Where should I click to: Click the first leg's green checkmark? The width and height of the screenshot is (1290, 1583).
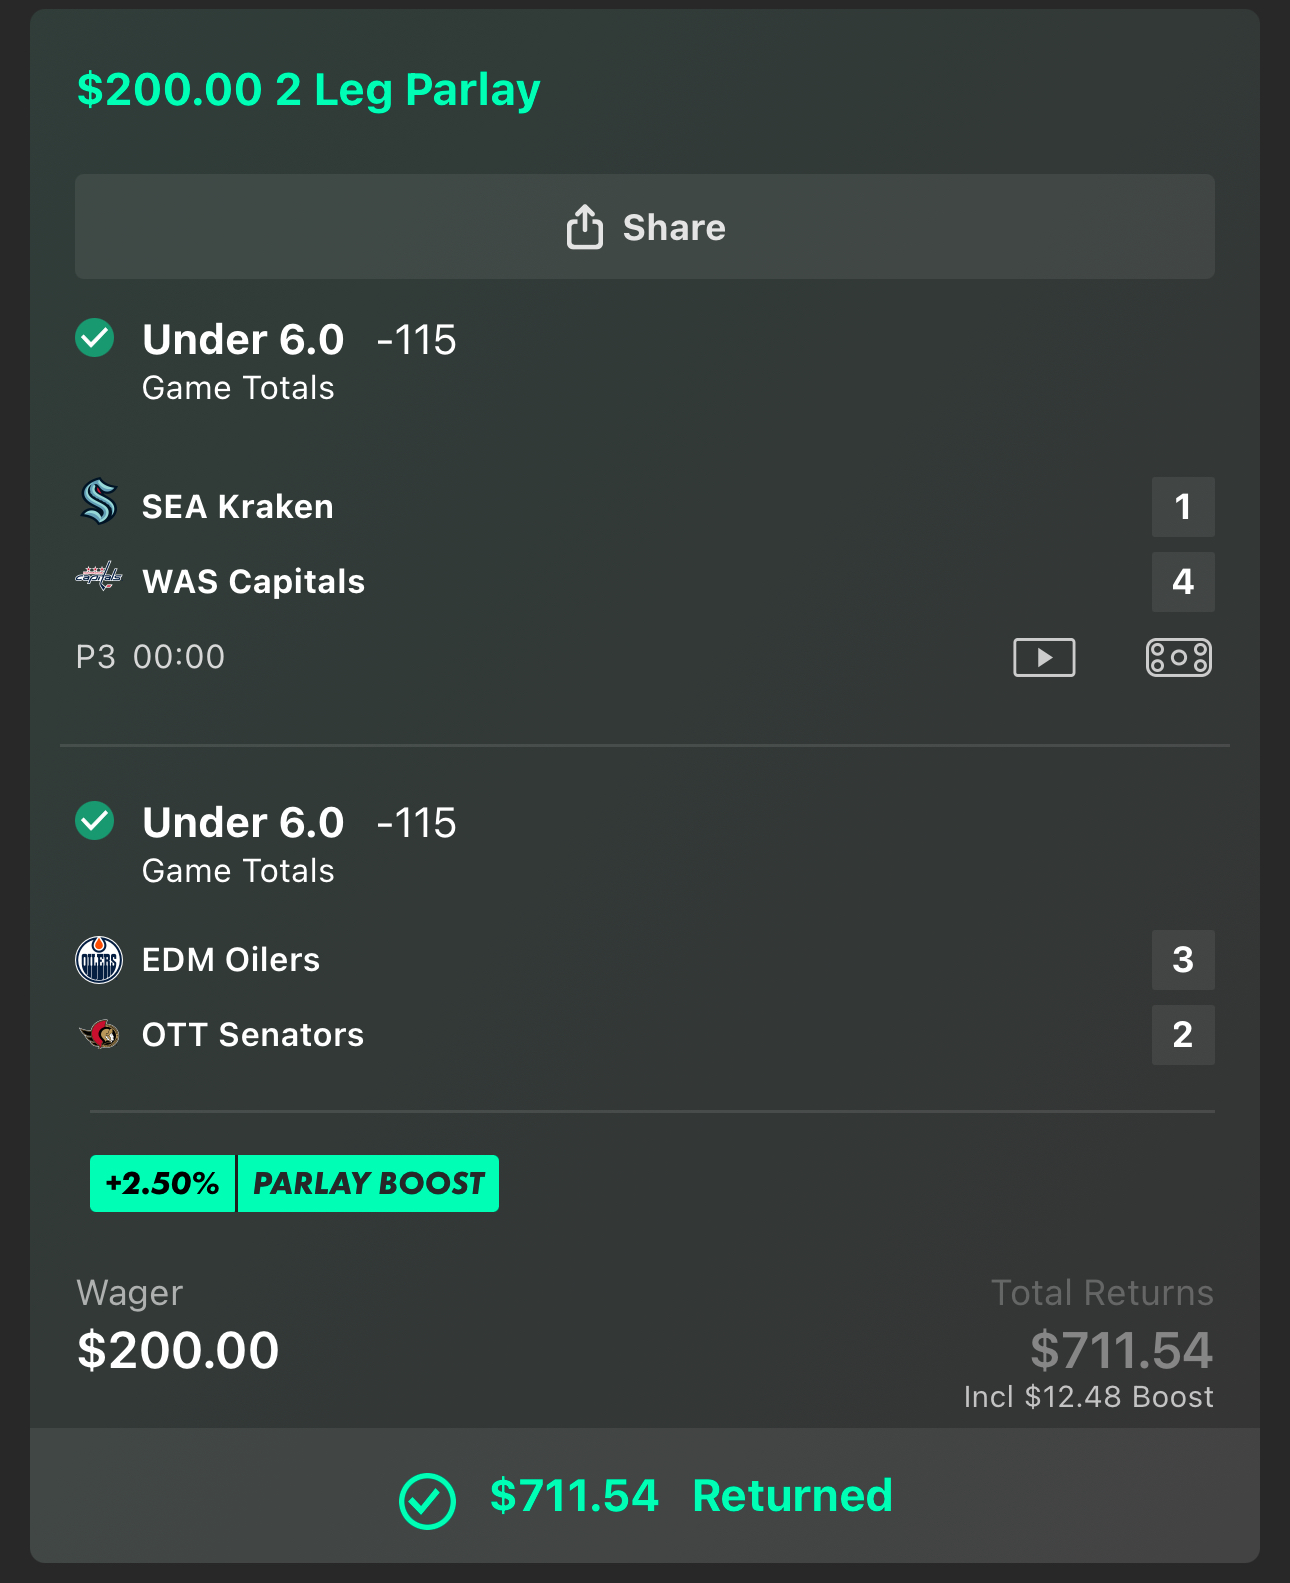(95, 338)
